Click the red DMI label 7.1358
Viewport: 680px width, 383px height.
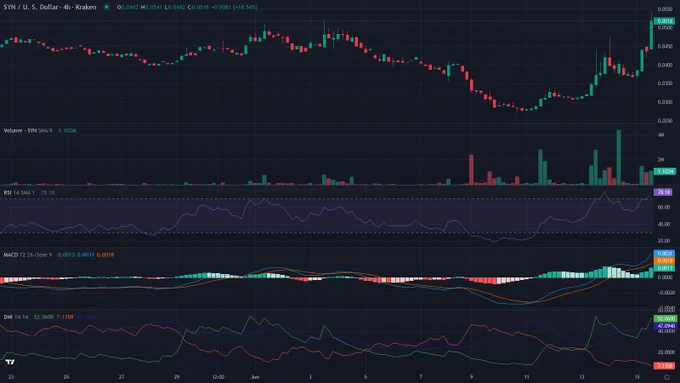point(664,366)
